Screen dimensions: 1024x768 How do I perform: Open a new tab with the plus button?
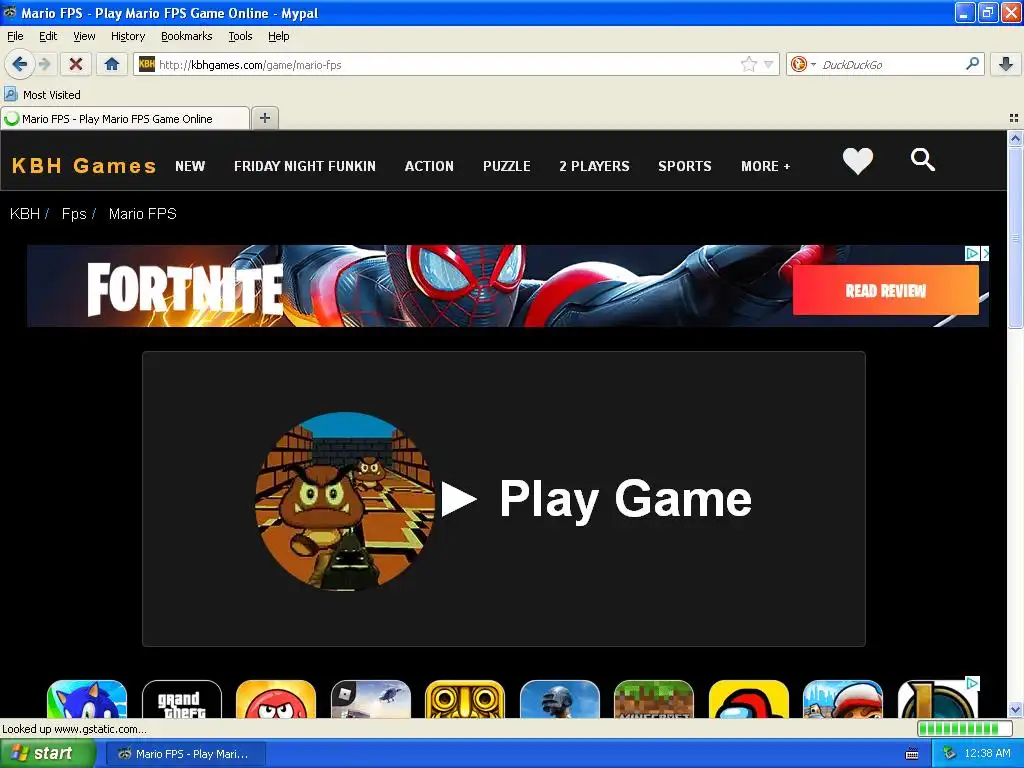(264, 118)
